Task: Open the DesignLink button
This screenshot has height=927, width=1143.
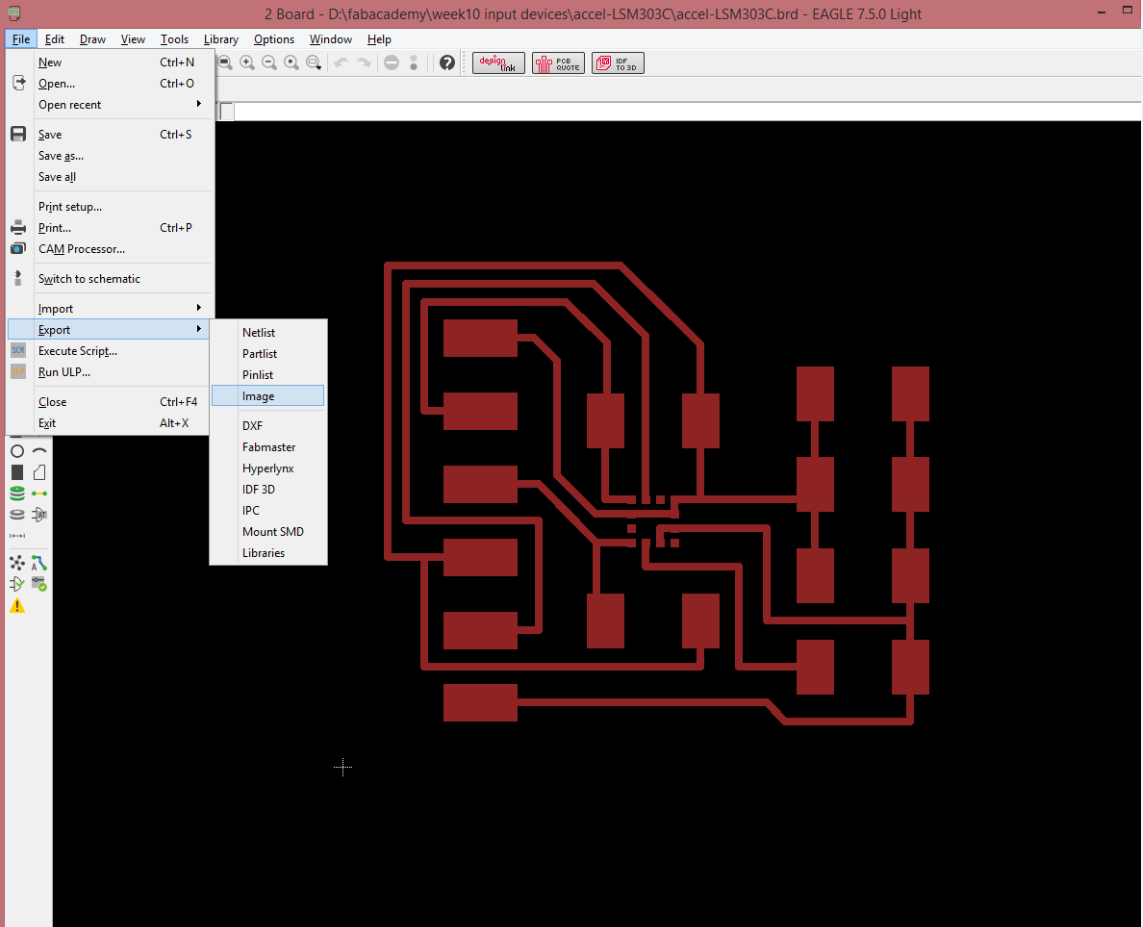Action: pyautogui.click(x=499, y=63)
